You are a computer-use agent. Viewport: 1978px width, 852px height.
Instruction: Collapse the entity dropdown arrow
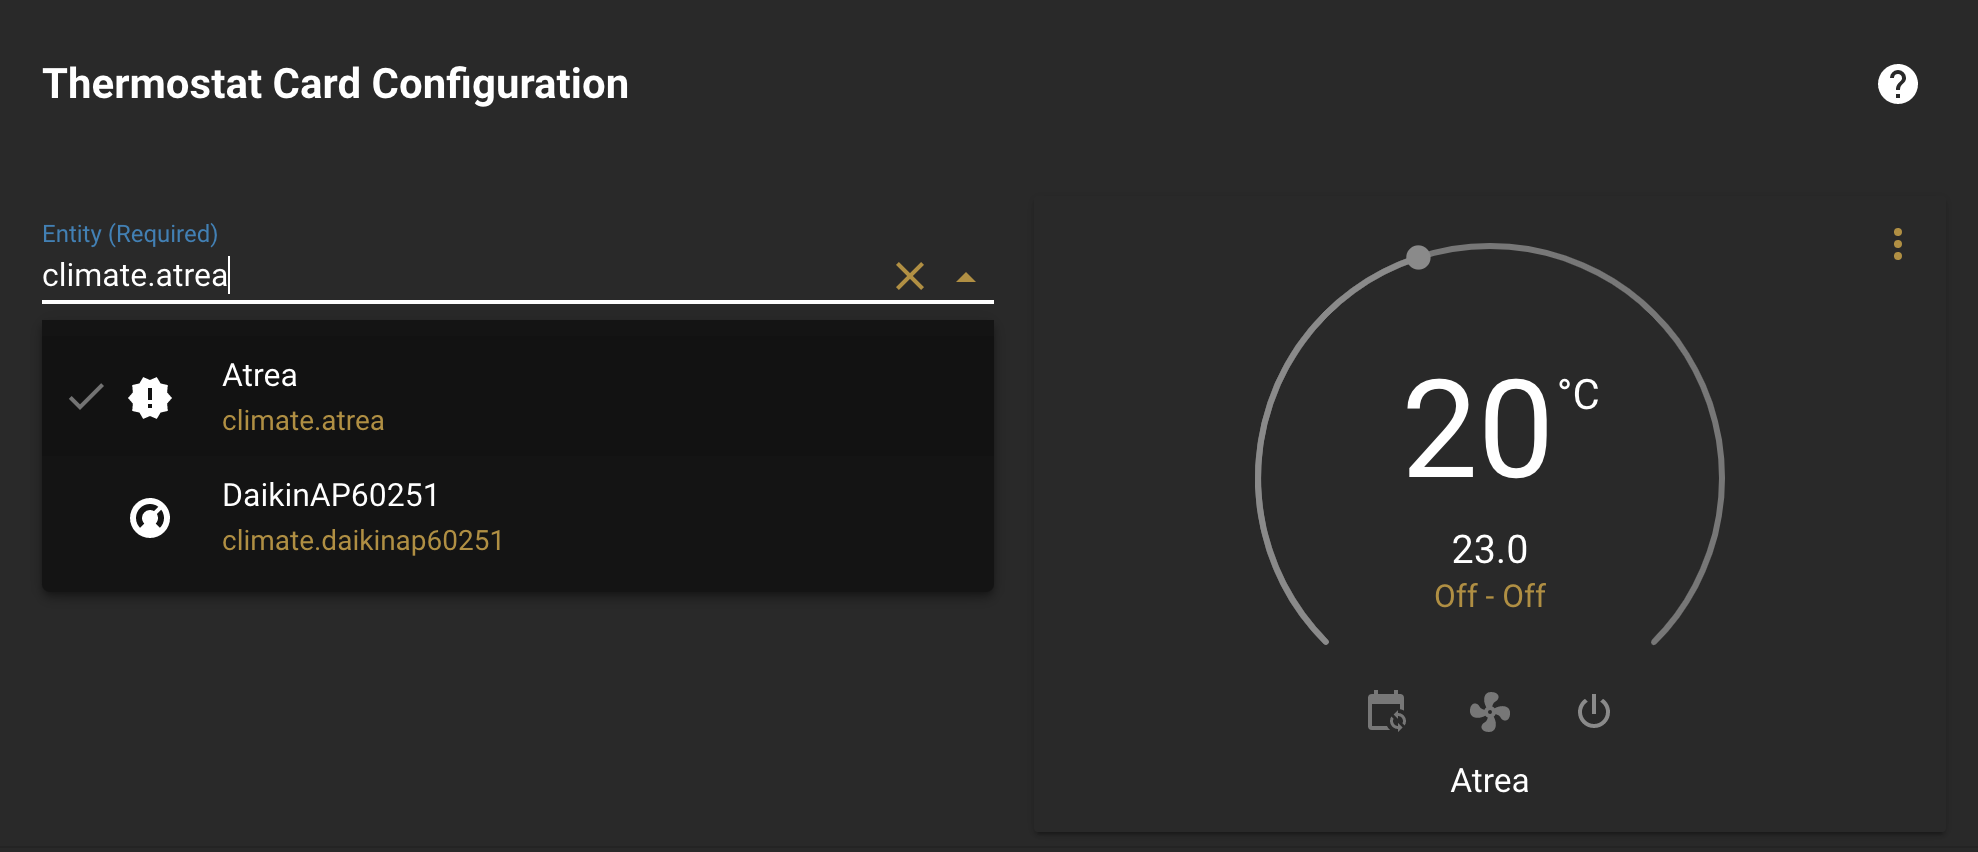[965, 277]
